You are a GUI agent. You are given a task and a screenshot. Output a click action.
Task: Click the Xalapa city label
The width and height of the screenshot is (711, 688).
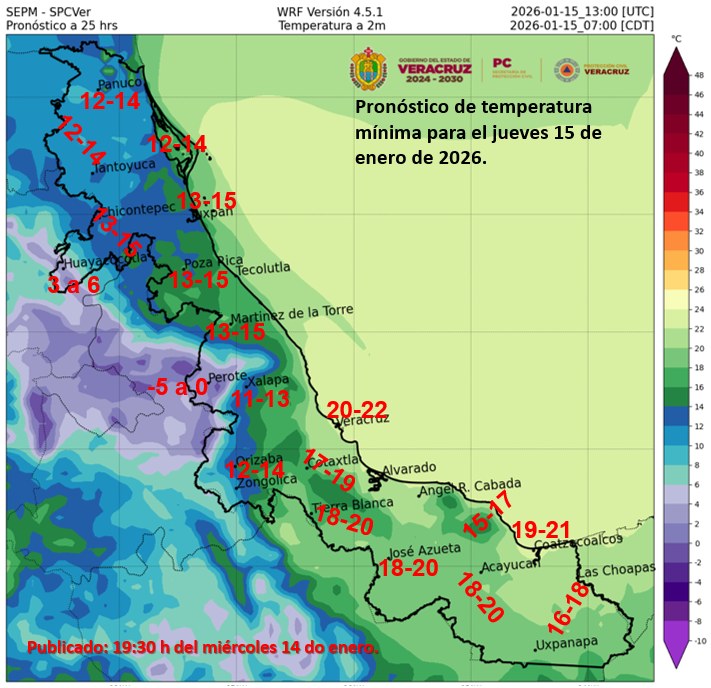pyautogui.click(x=269, y=380)
